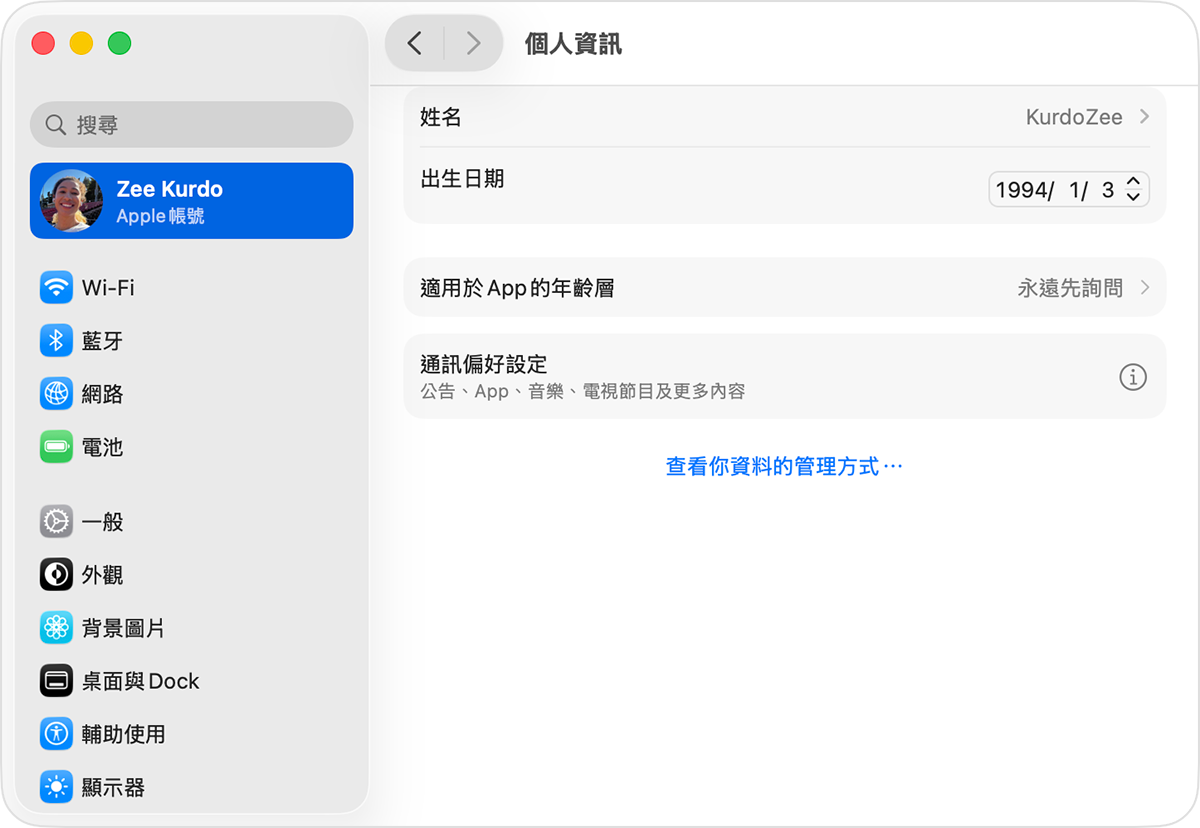Select the Zee Kurdo Apple account profile

tap(191, 200)
